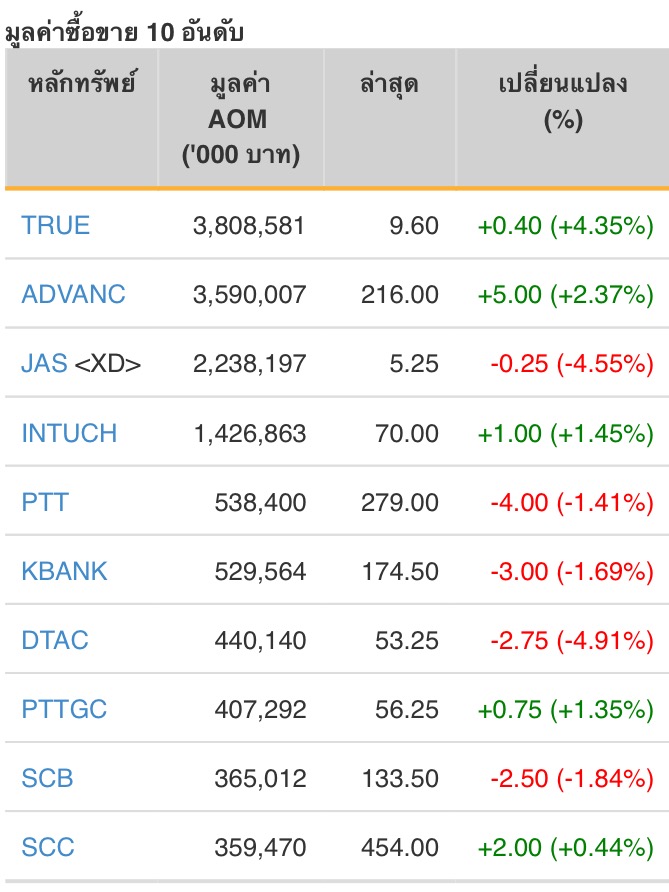This screenshot has height=892, width=669.
Task: Click the เปลี่ยนแปลง (%) column header
Action: [x=562, y=101]
